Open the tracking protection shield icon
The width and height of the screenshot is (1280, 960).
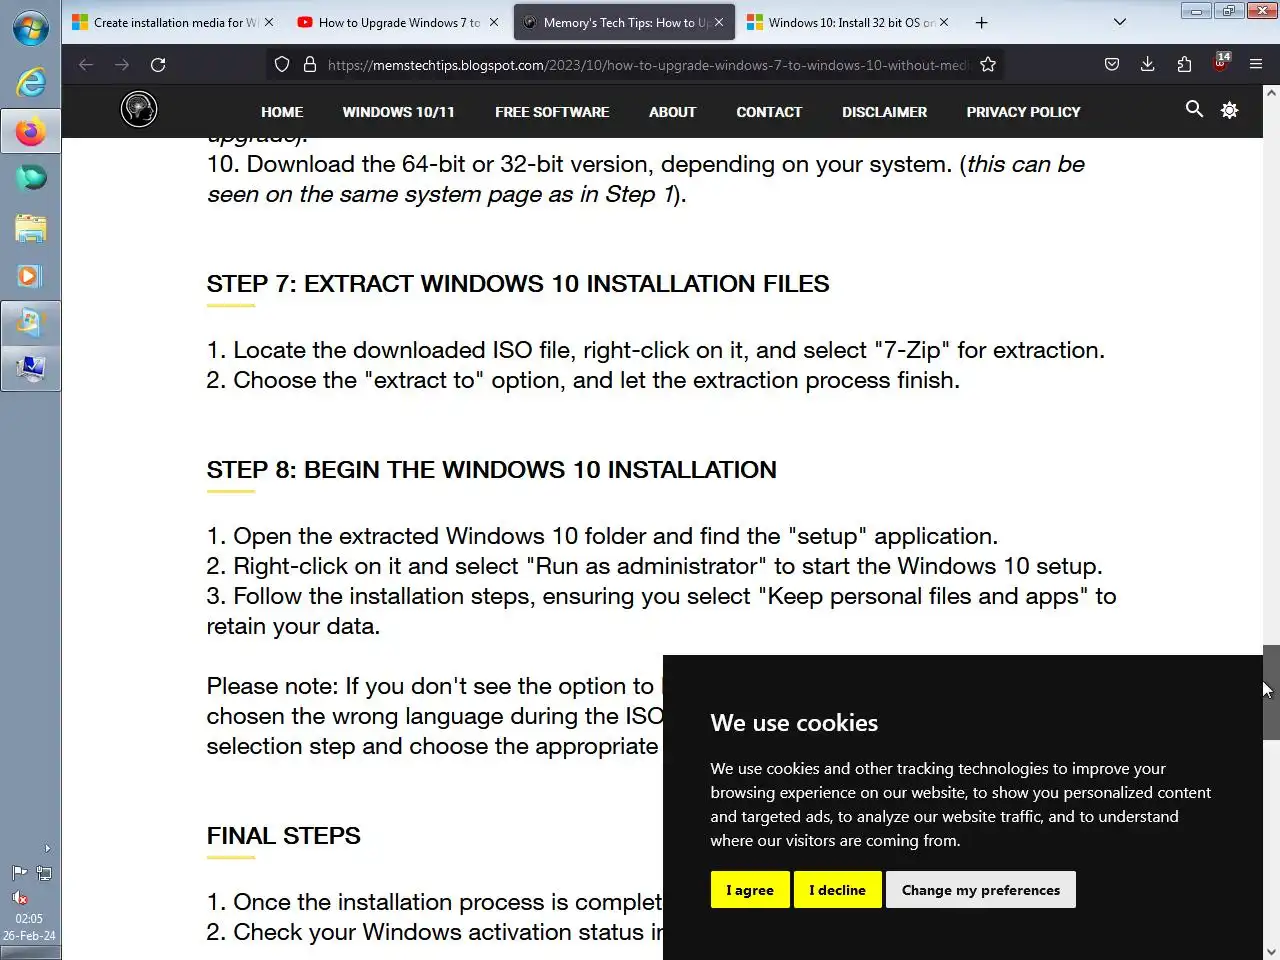282,65
